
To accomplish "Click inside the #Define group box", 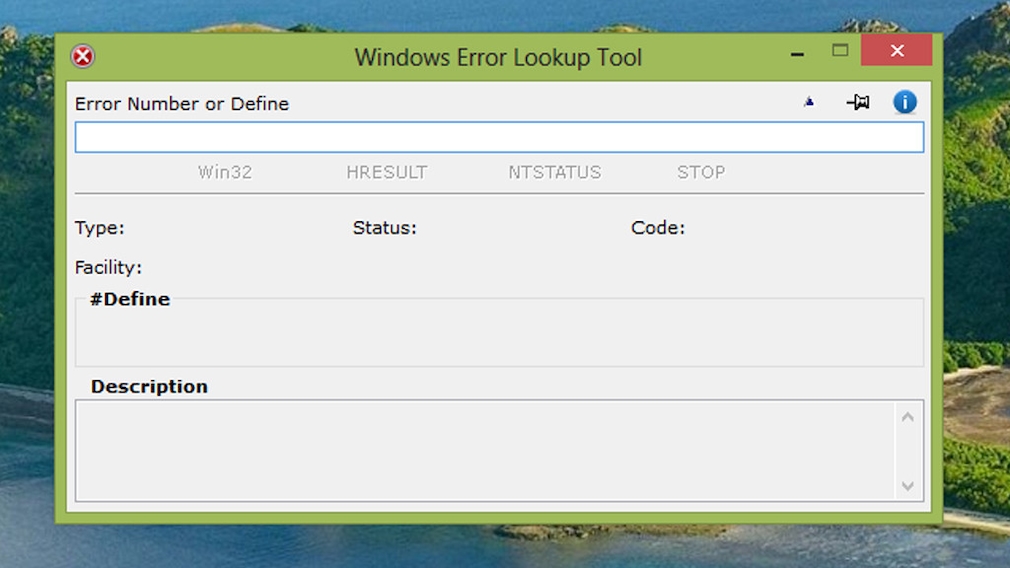I will (499, 337).
